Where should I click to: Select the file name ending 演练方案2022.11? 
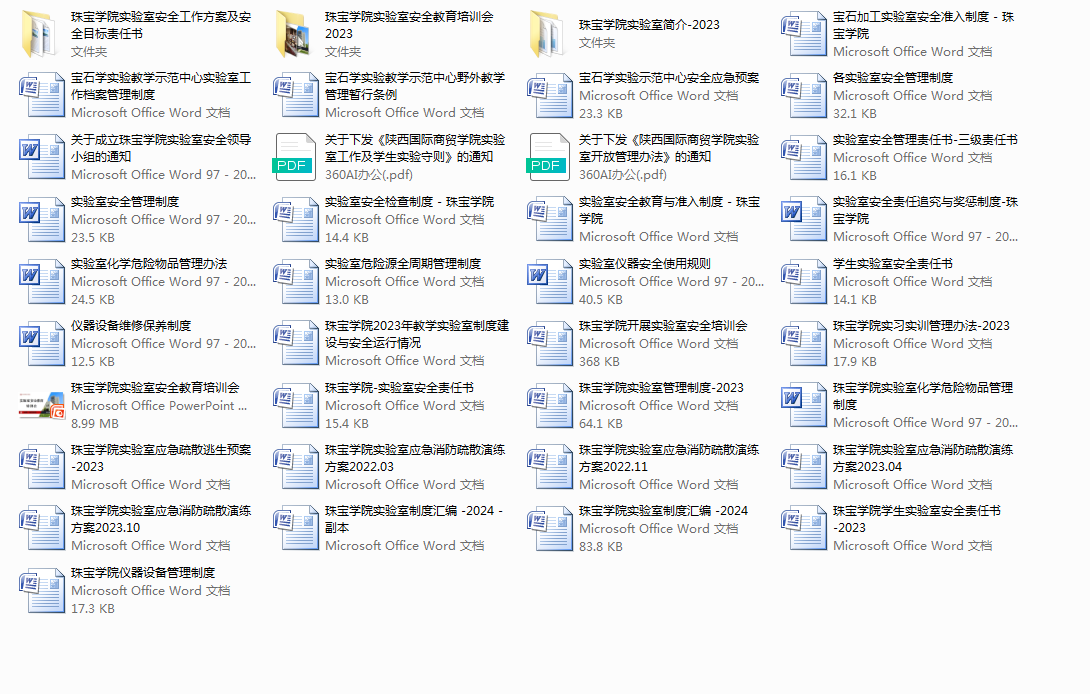[x=669, y=458]
